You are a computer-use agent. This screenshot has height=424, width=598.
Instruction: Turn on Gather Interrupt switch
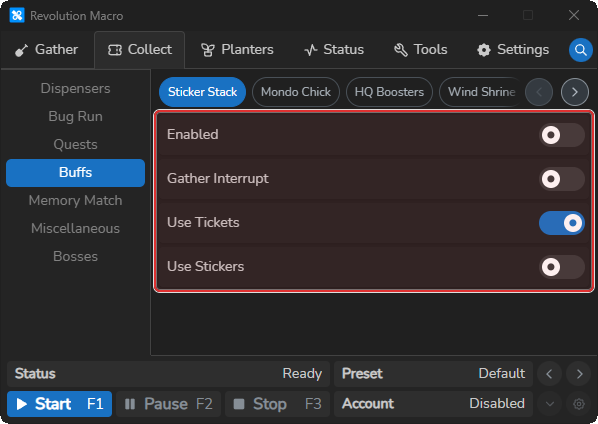coord(561,179)
